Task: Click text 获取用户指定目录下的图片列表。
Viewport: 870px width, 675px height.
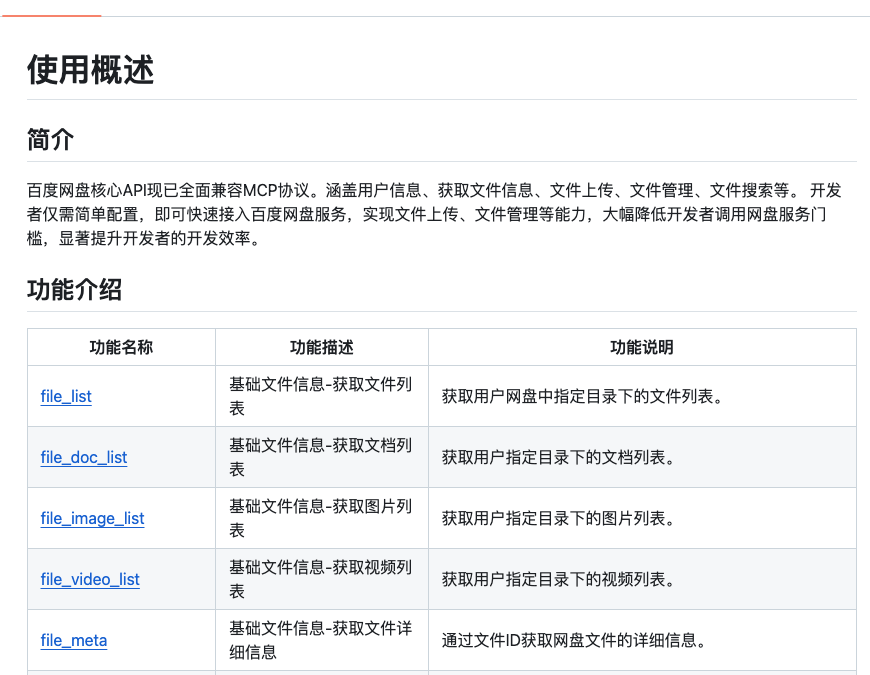Action: (x=558, y=519)
